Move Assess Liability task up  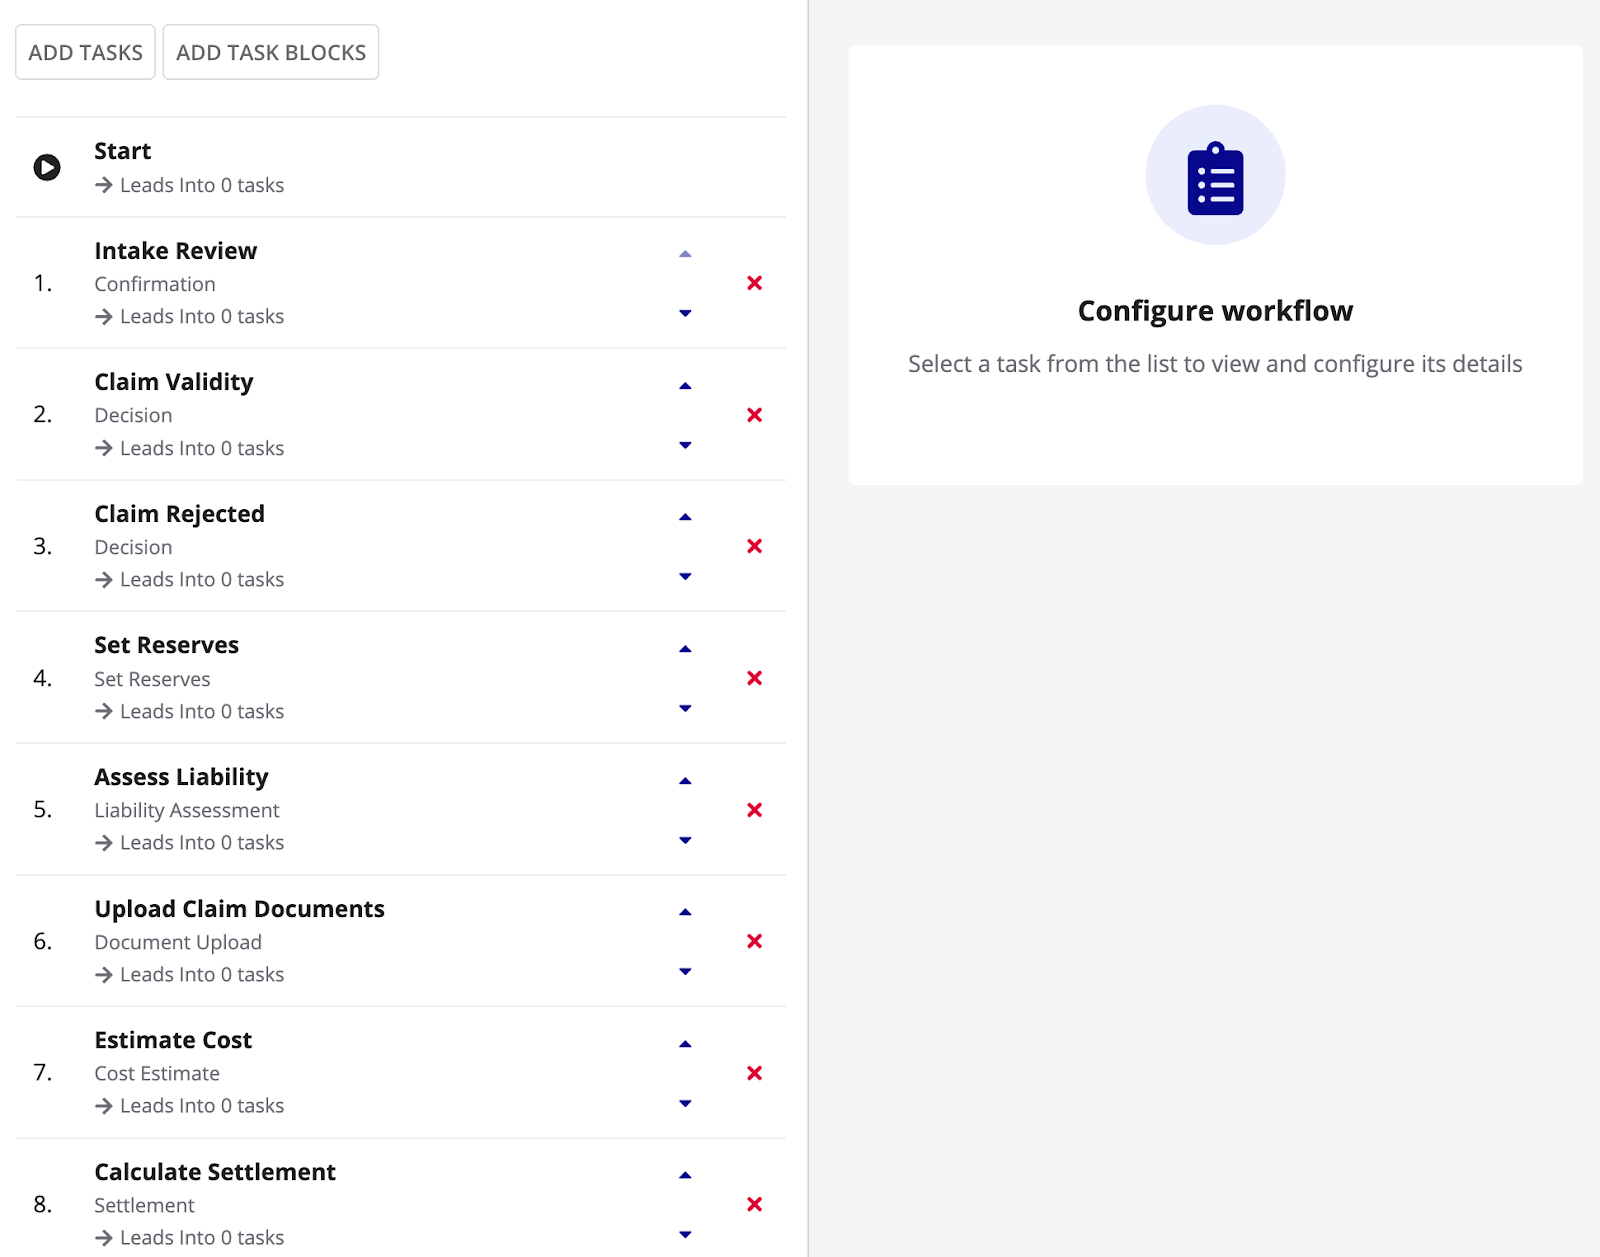685,781
